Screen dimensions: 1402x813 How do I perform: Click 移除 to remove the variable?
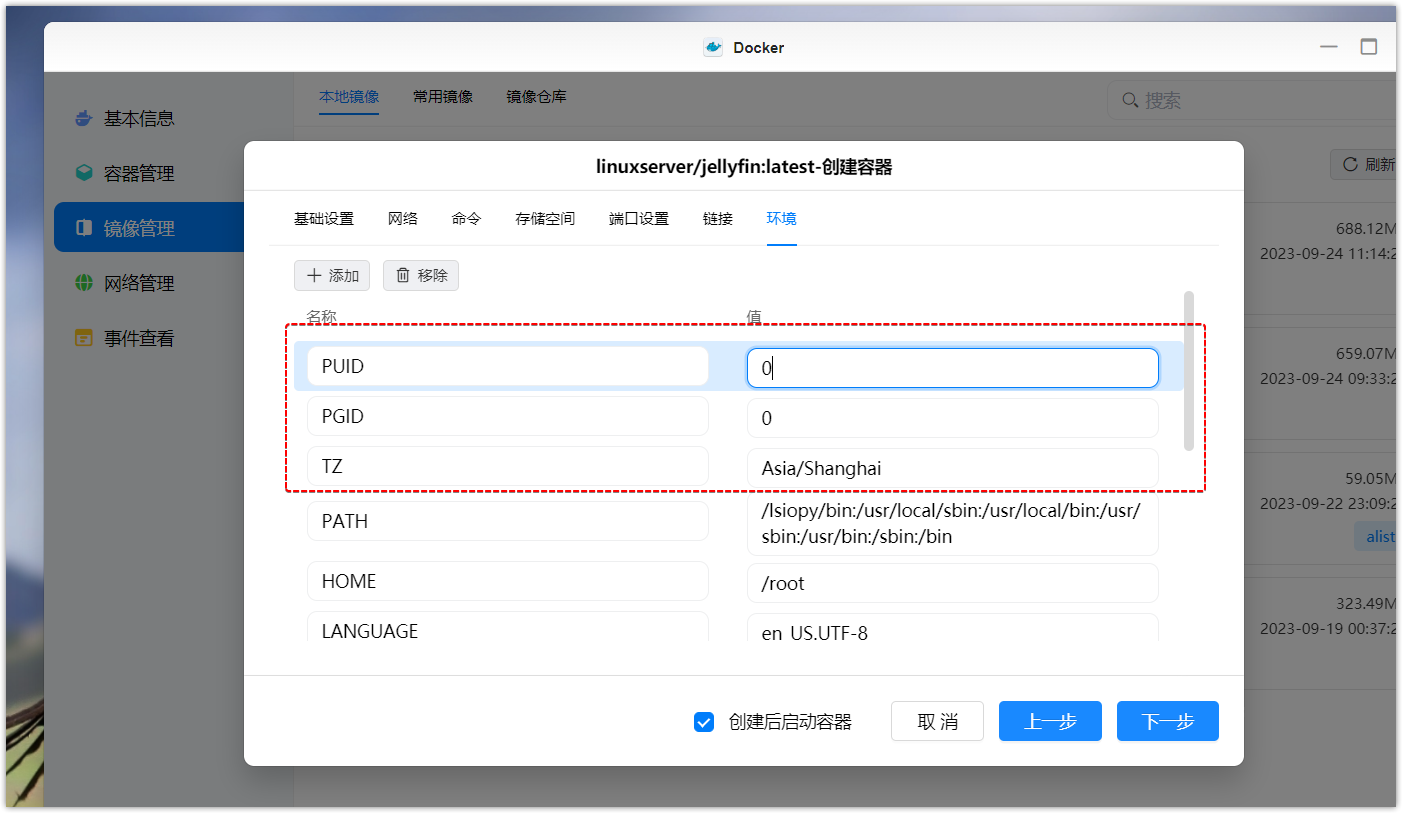point(421,275)
